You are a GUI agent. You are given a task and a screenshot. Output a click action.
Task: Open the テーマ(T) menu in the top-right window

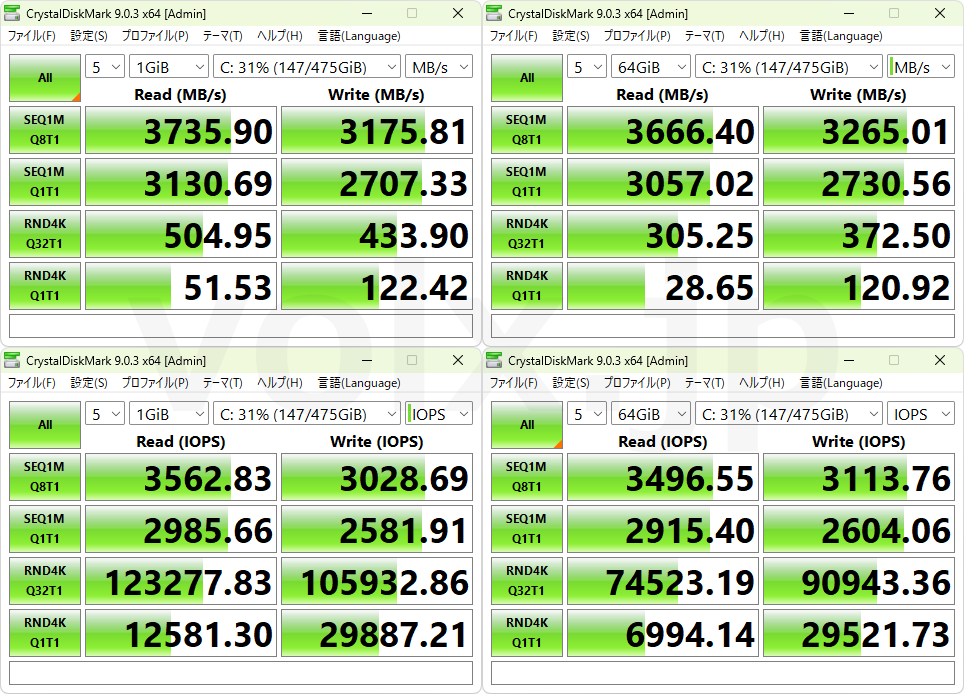(705, 36)
